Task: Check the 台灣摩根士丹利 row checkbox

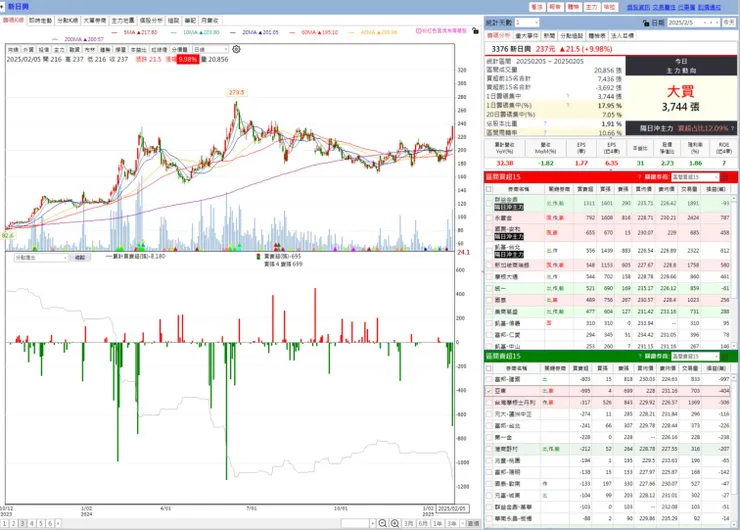Action: (x=489, y=403)
